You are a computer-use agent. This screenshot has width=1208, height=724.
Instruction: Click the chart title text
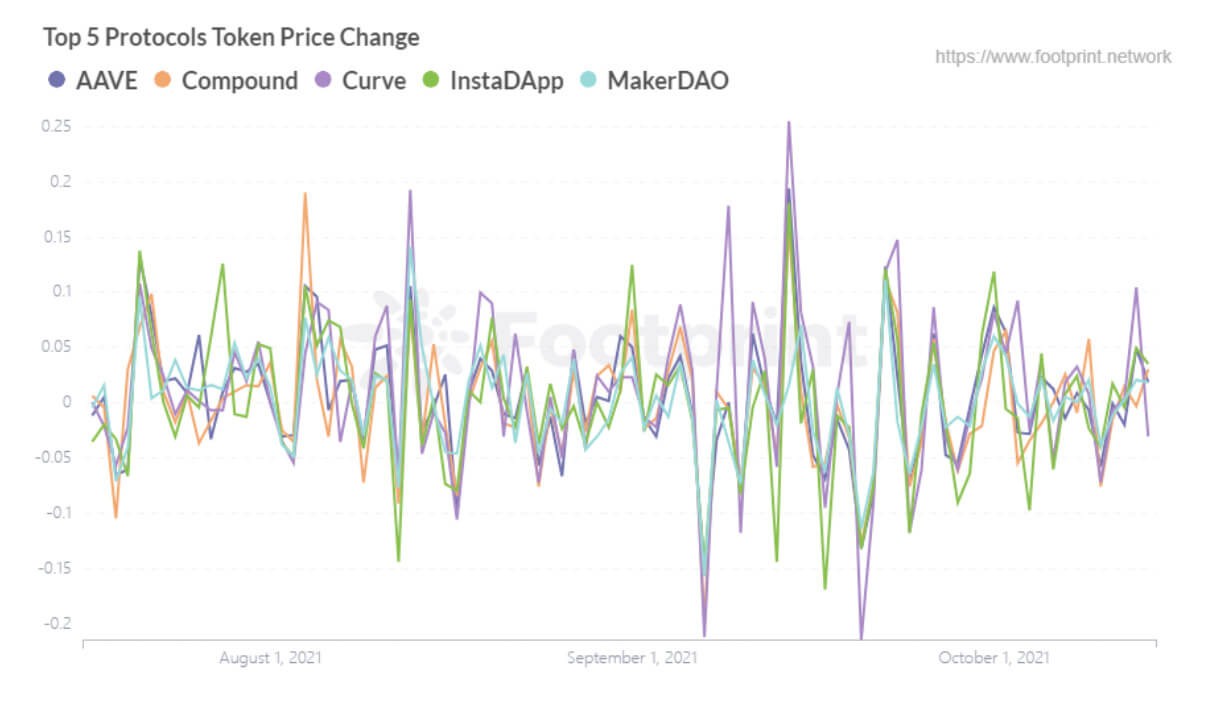[x=231, y=38]
